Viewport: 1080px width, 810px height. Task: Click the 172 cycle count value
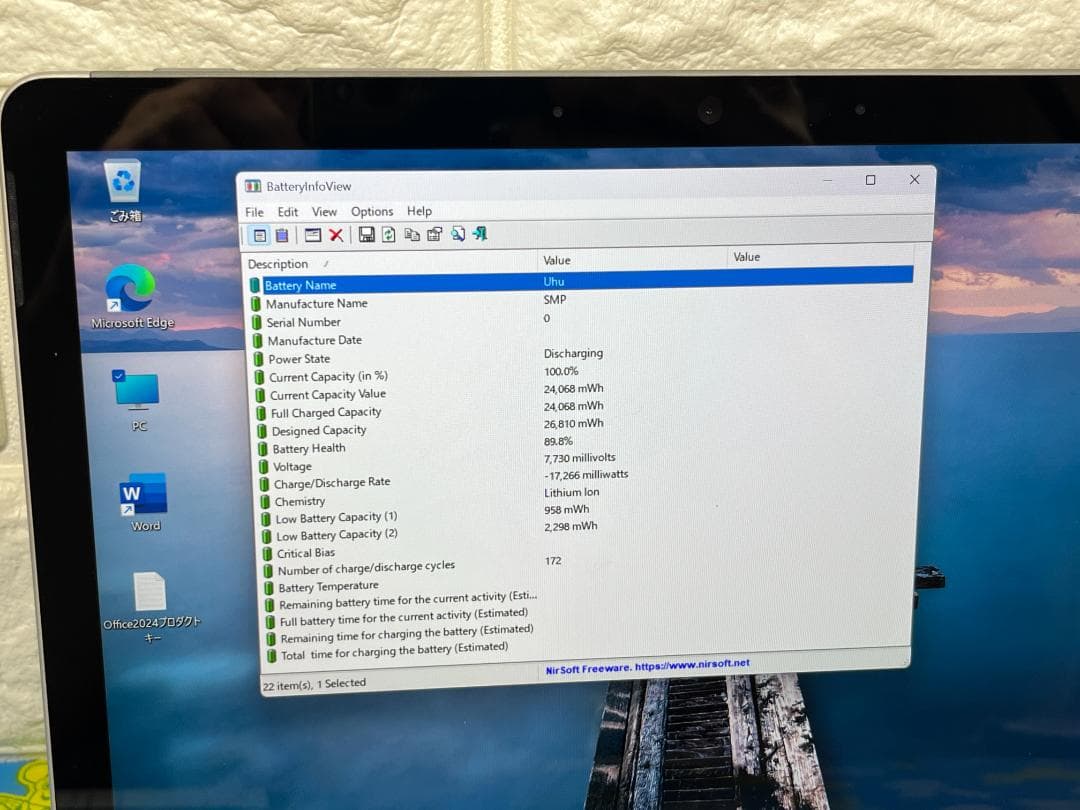553,561
